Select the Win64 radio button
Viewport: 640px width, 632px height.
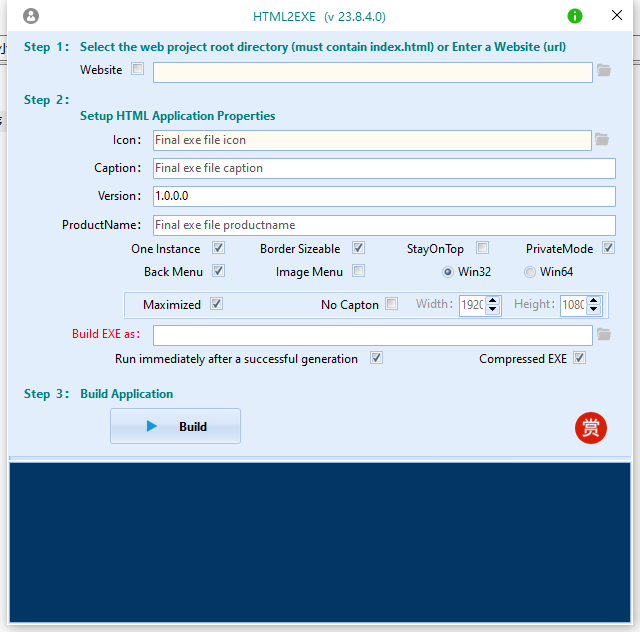pos(529,272)
